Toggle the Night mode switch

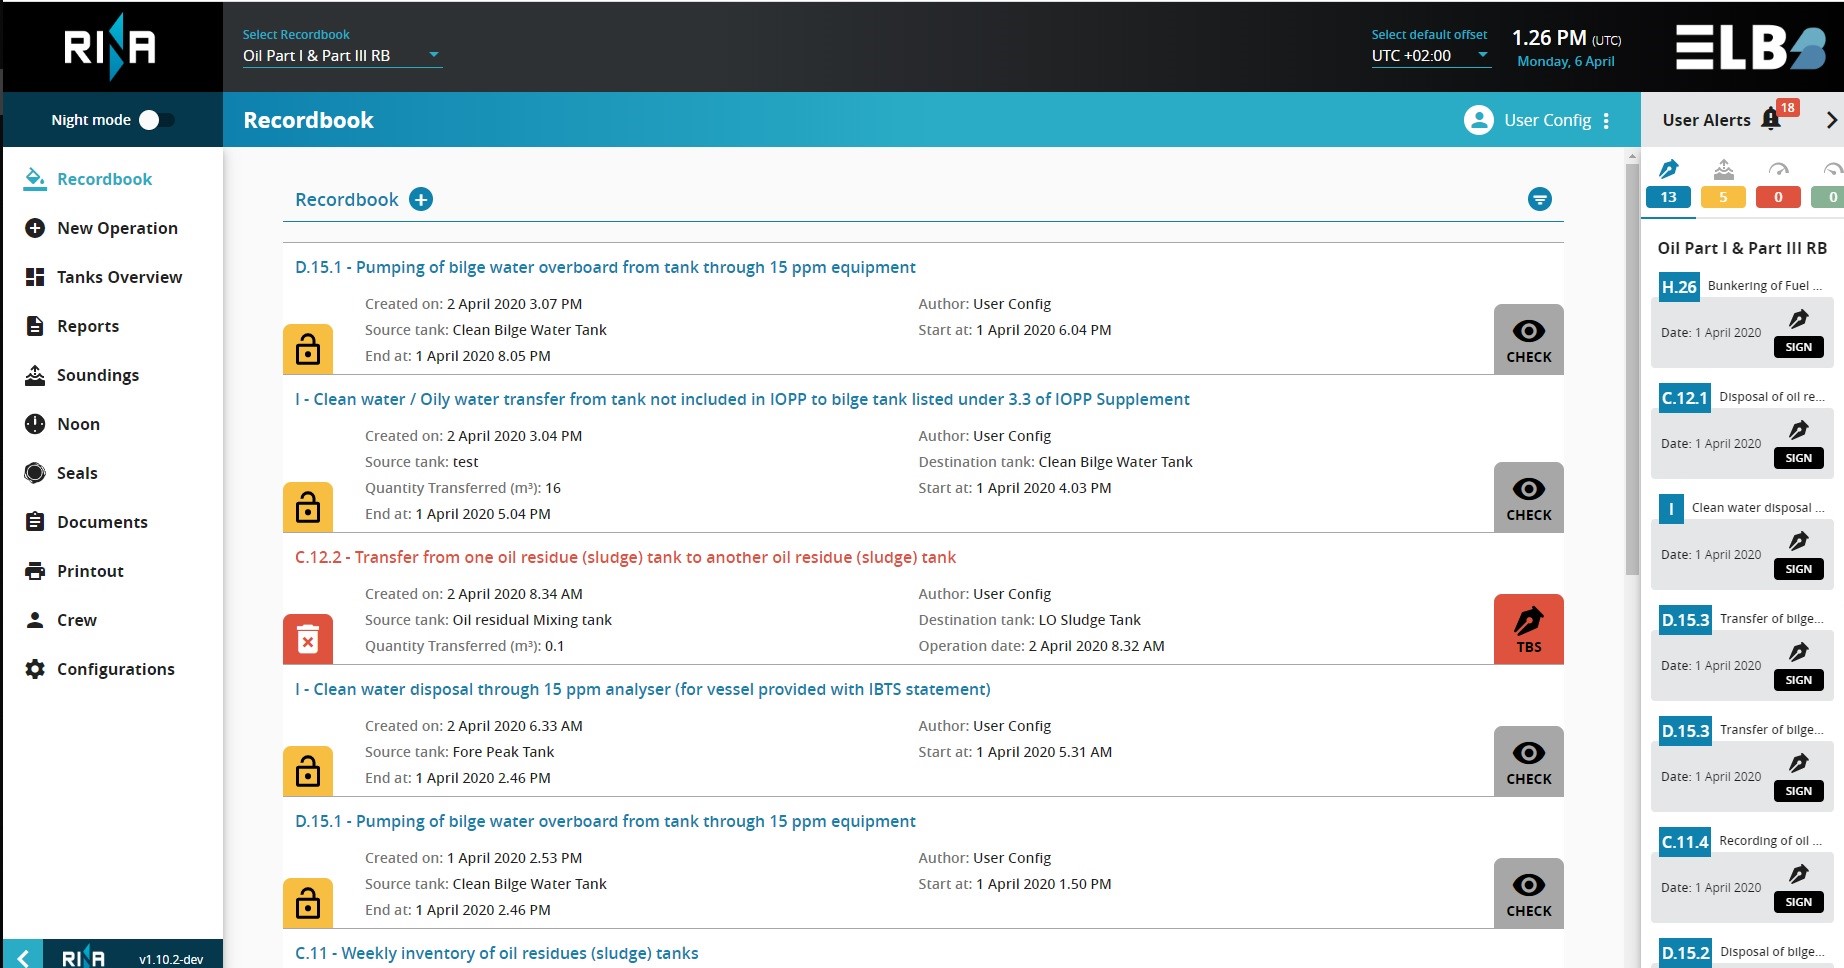[x=156, y=120]
